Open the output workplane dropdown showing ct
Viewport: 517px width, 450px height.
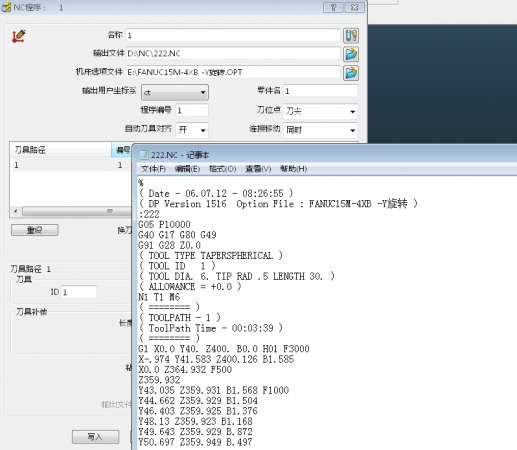175,92
